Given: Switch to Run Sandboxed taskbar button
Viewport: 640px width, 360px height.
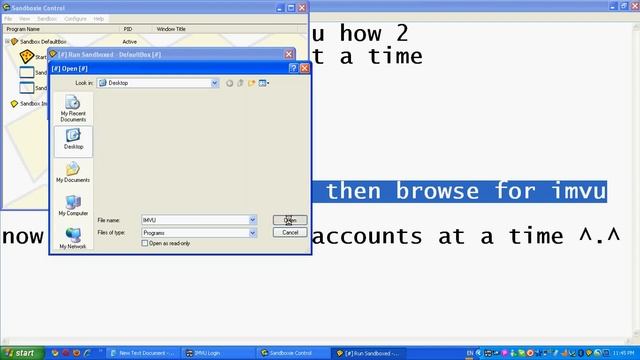Looking at the screenshot, I should click(369, 353).
